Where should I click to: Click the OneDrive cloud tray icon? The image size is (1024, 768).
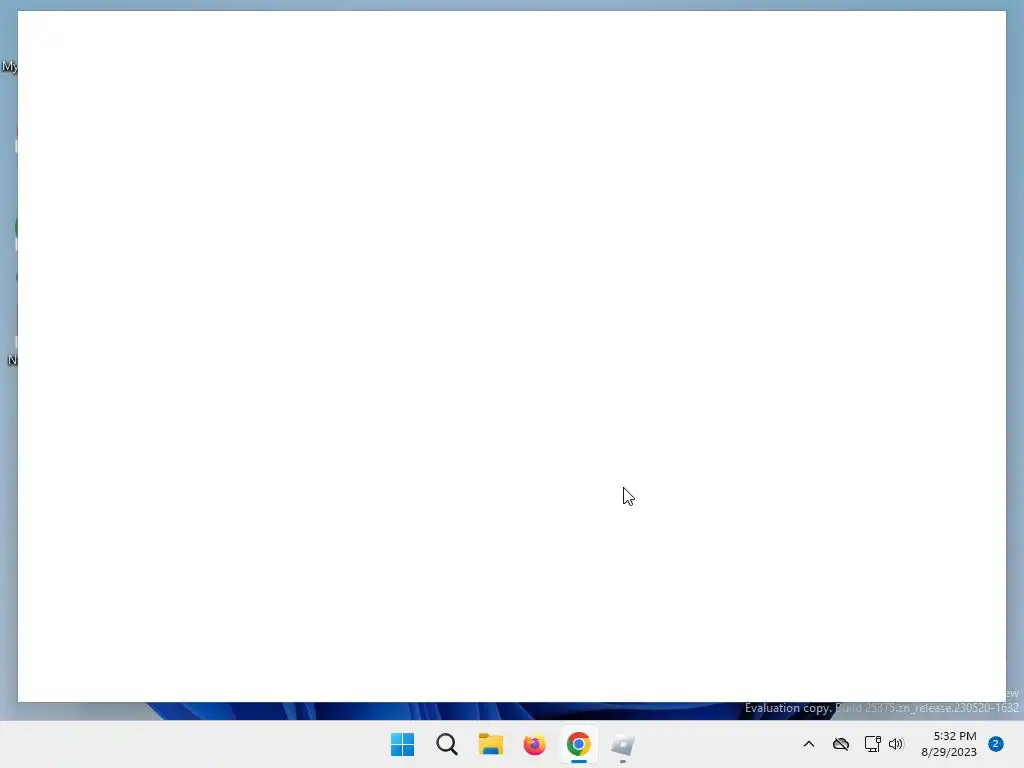[841, 744]
